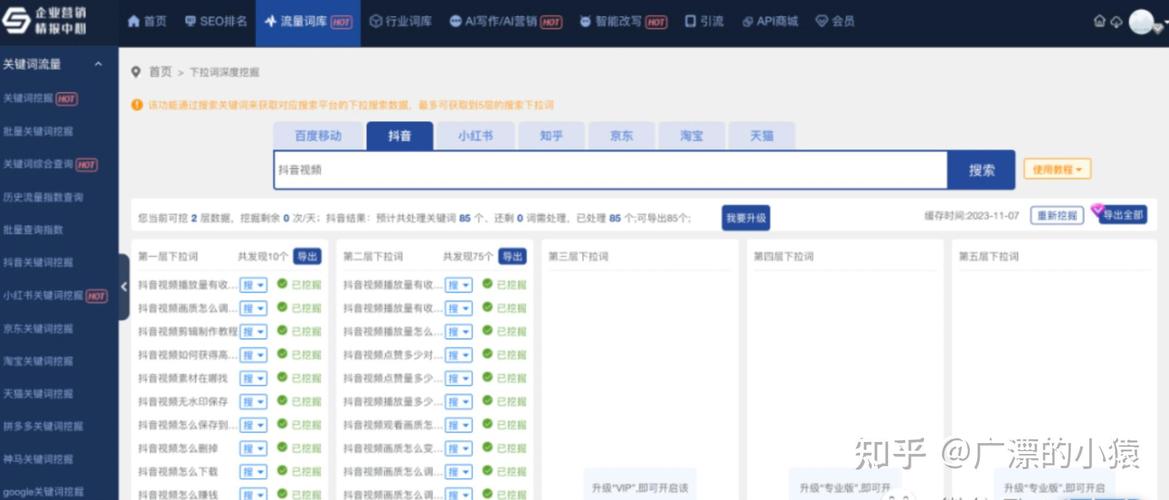Click the 我要升级 button

[x=746, y=218]
